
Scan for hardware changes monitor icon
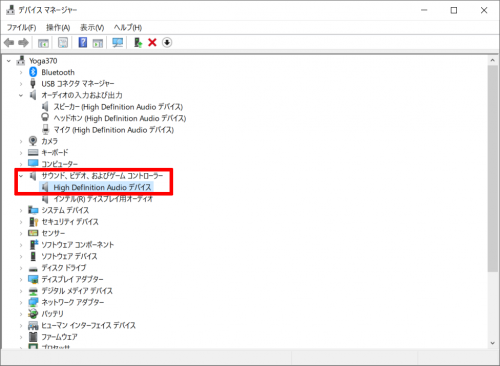pos(117,43)
